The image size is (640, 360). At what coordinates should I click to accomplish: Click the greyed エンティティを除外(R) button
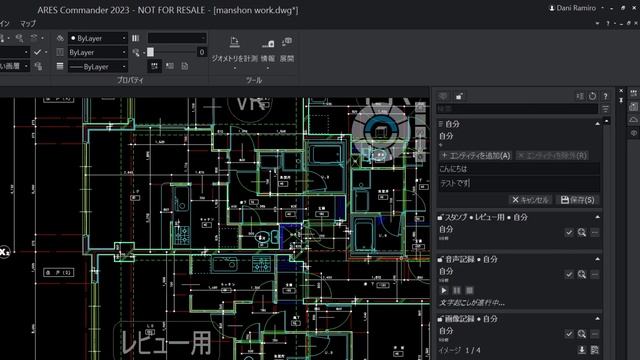pos(552,156)
